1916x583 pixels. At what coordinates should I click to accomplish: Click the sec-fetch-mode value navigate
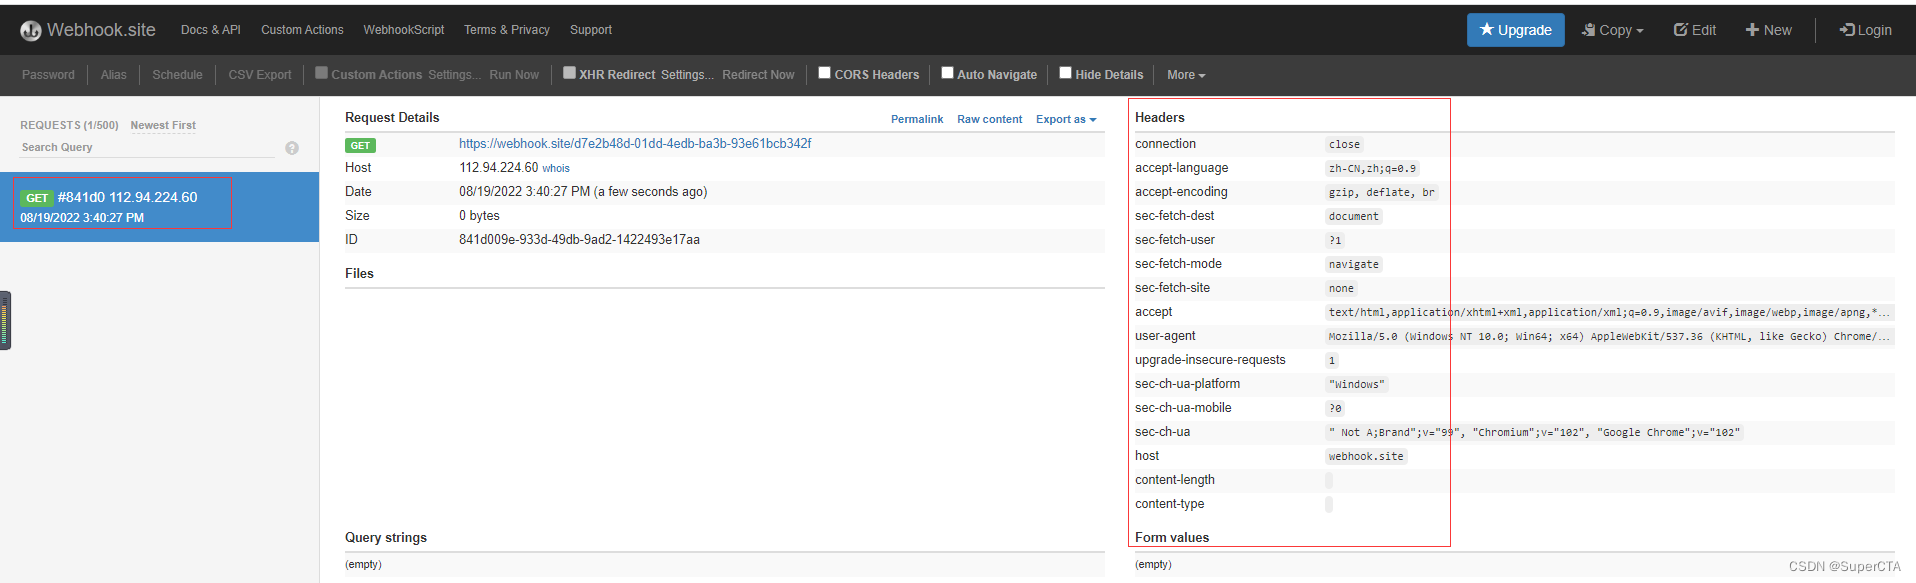click(1353, 265)
